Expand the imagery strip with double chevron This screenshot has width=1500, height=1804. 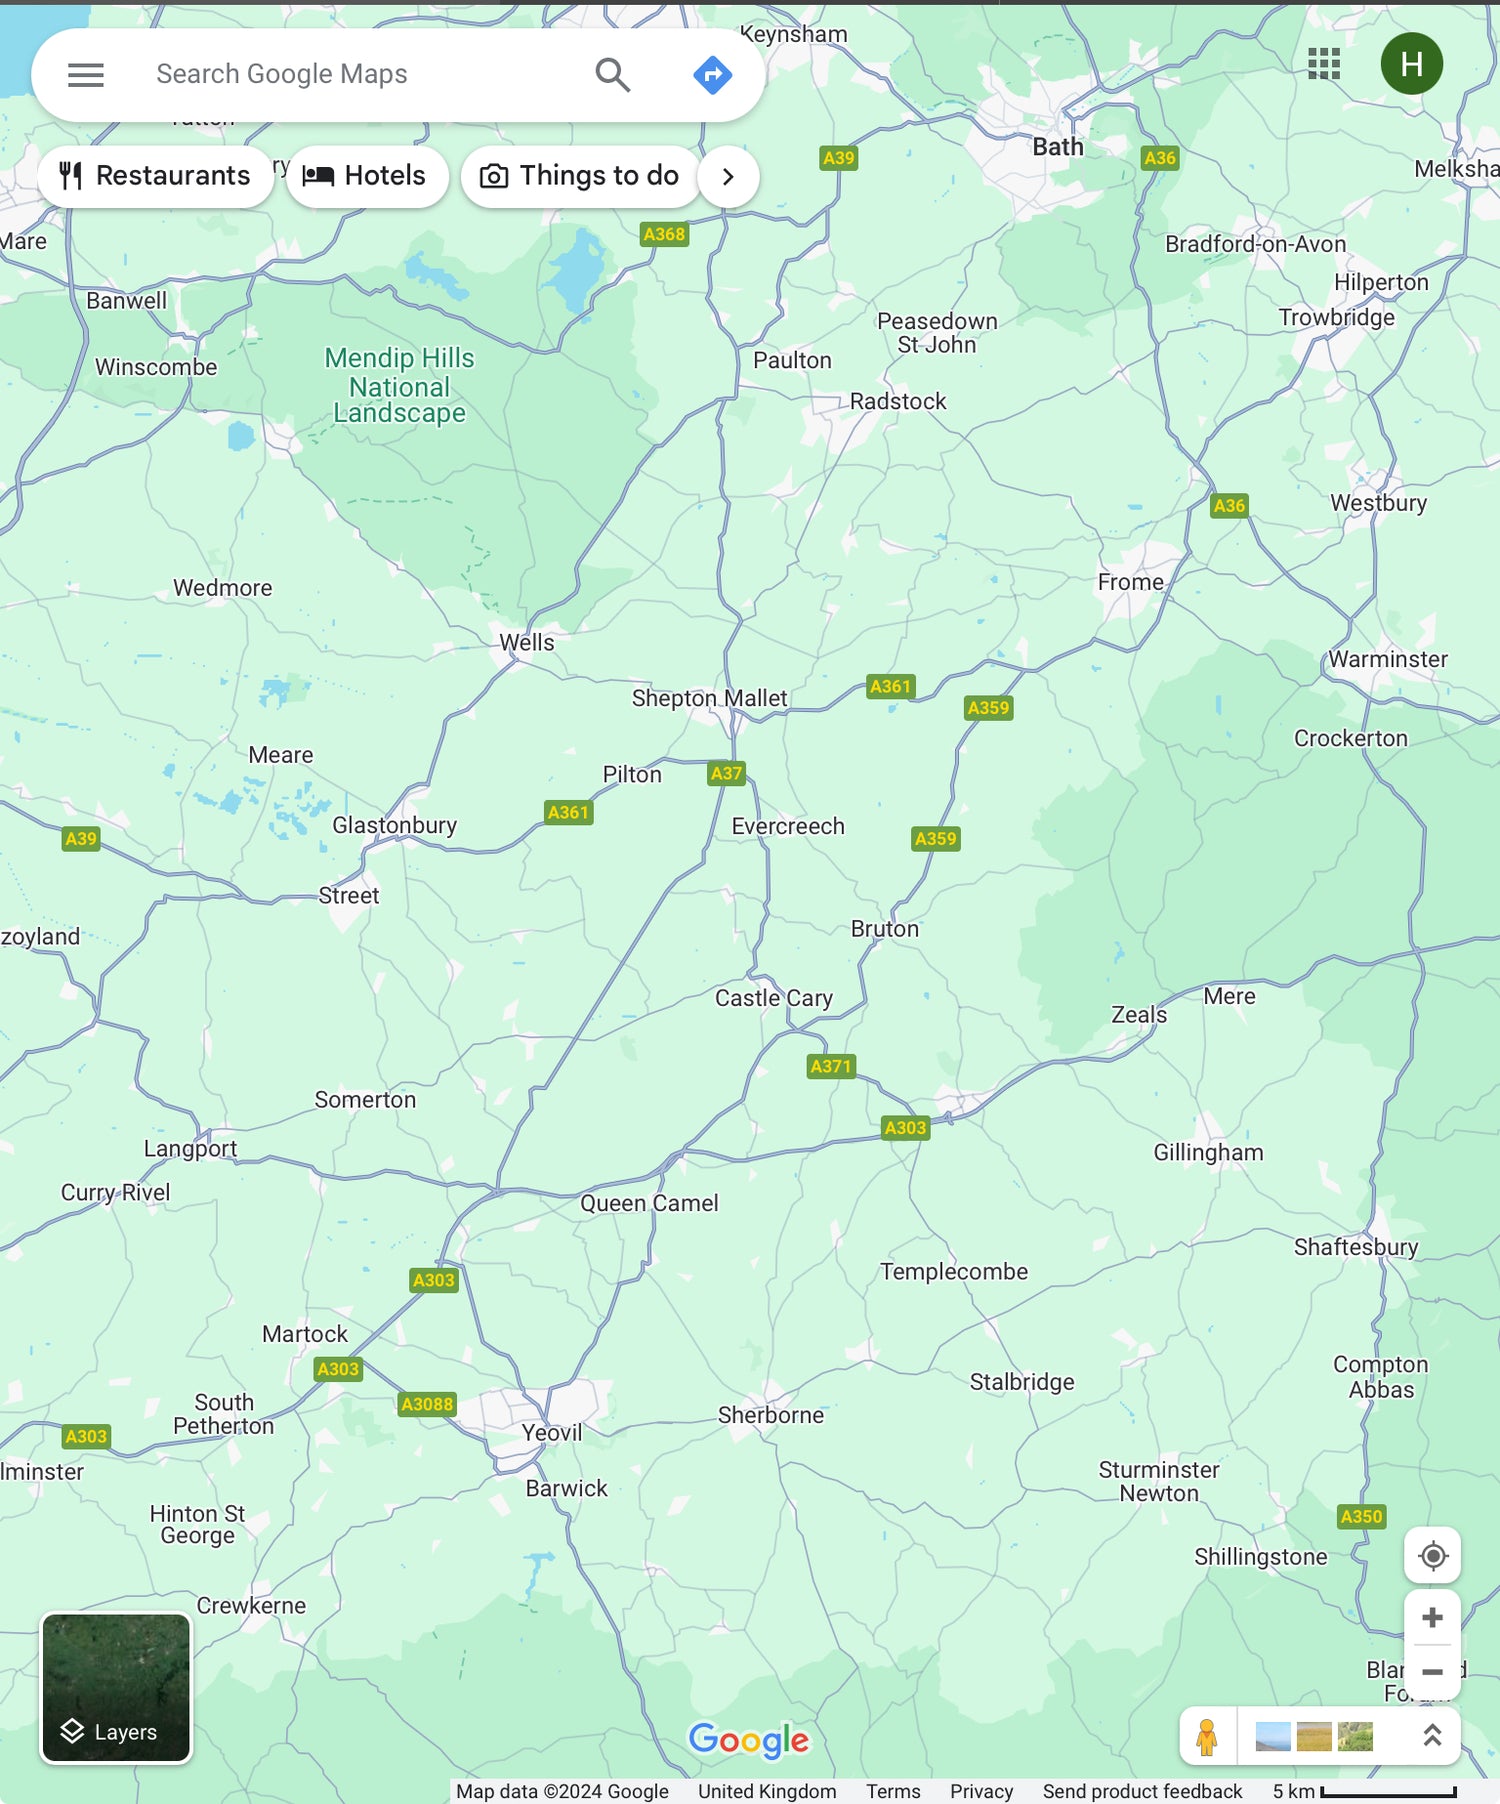tap(1432, 1736)
